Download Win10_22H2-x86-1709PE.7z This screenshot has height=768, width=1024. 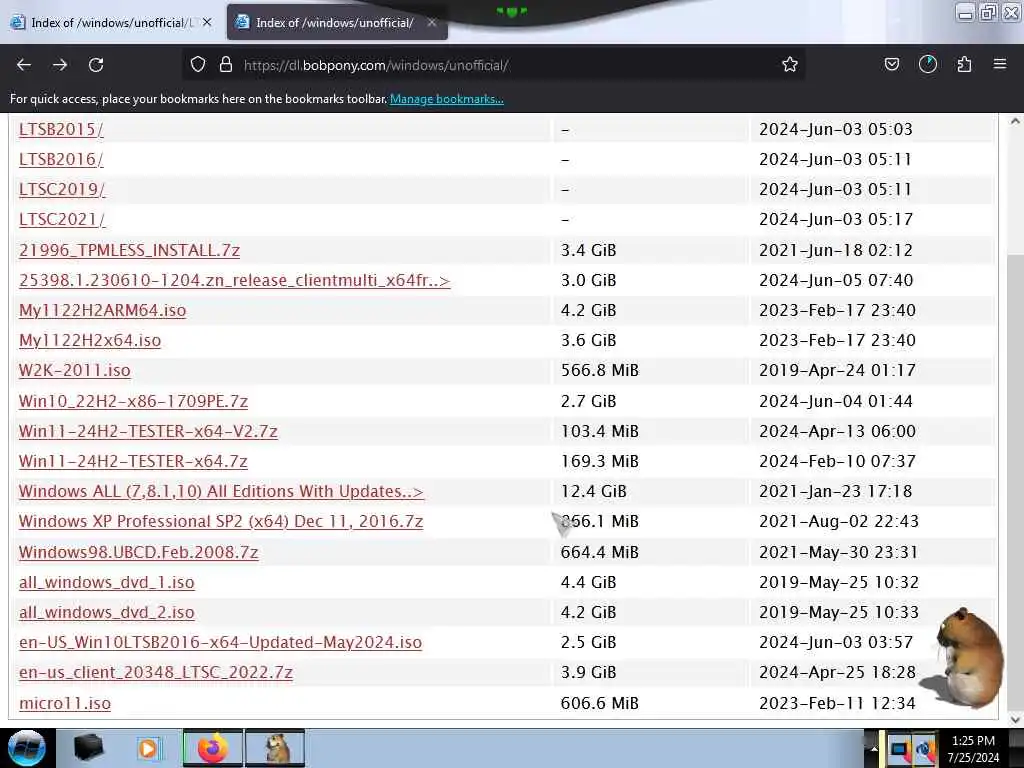[x=133, y=401]
